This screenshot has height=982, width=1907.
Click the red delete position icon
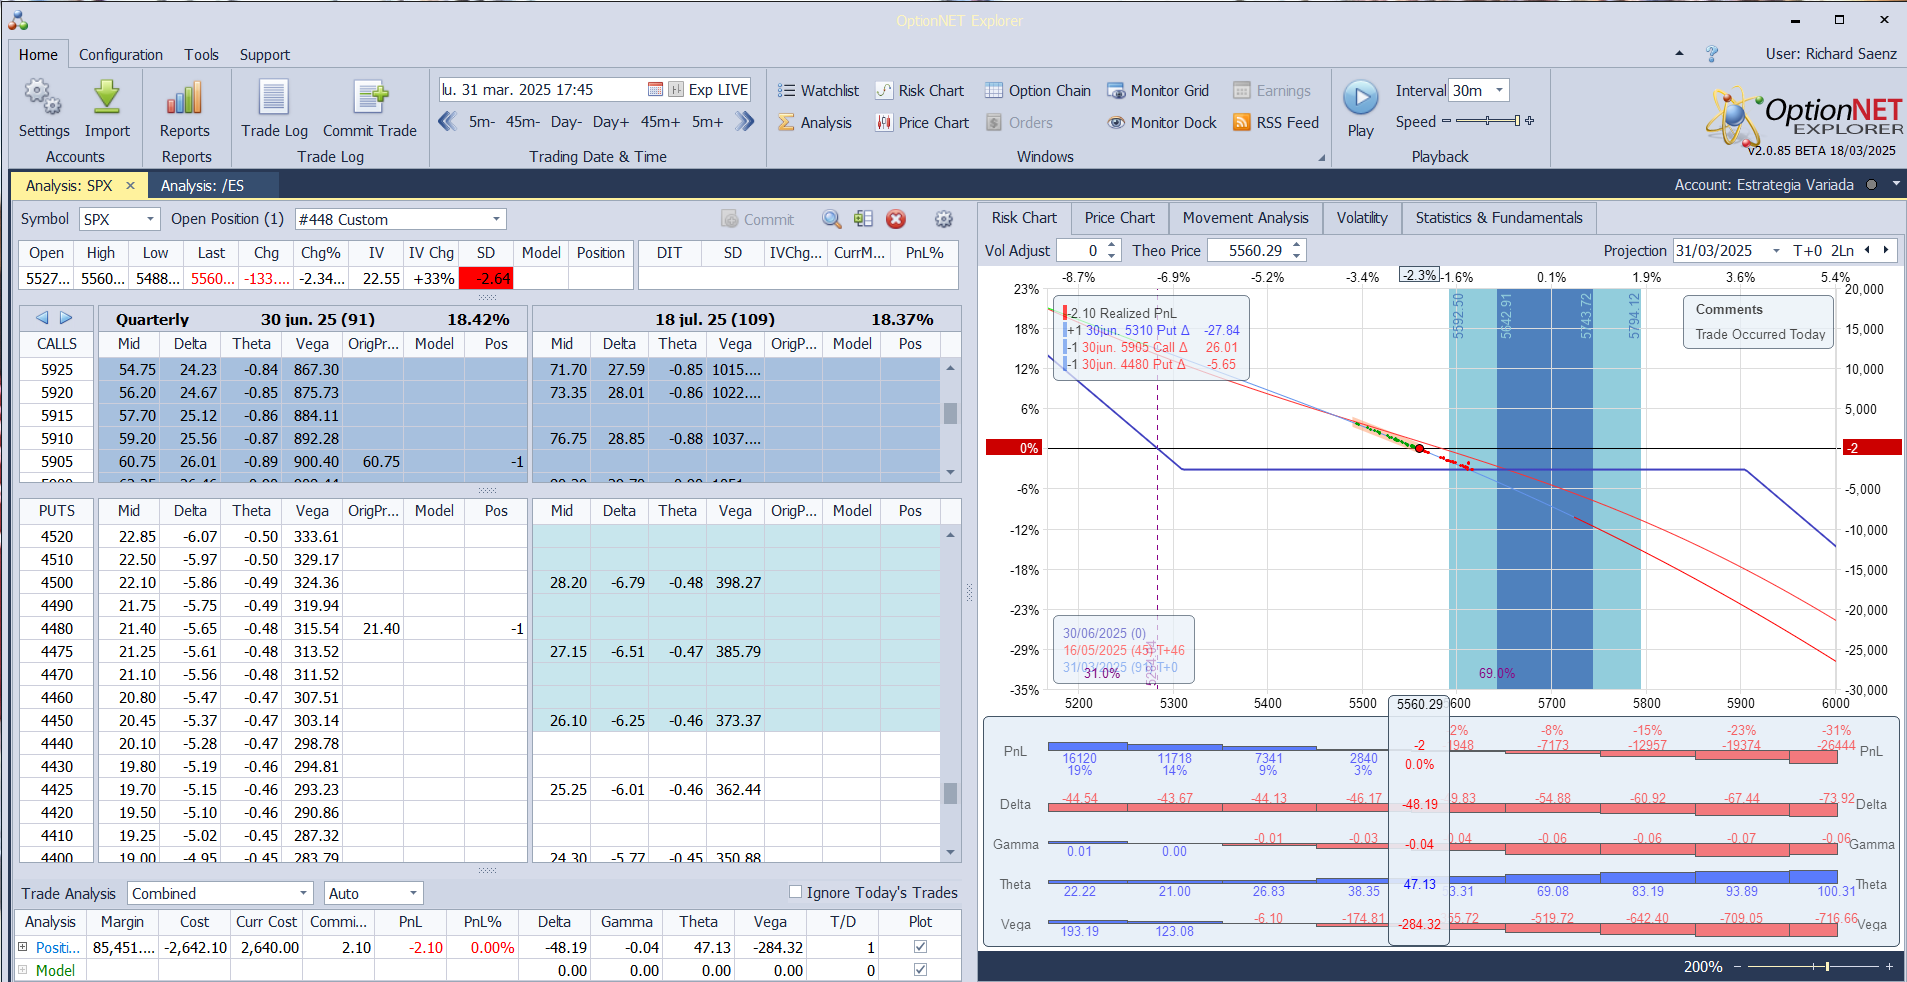click(x=896, y=219)
